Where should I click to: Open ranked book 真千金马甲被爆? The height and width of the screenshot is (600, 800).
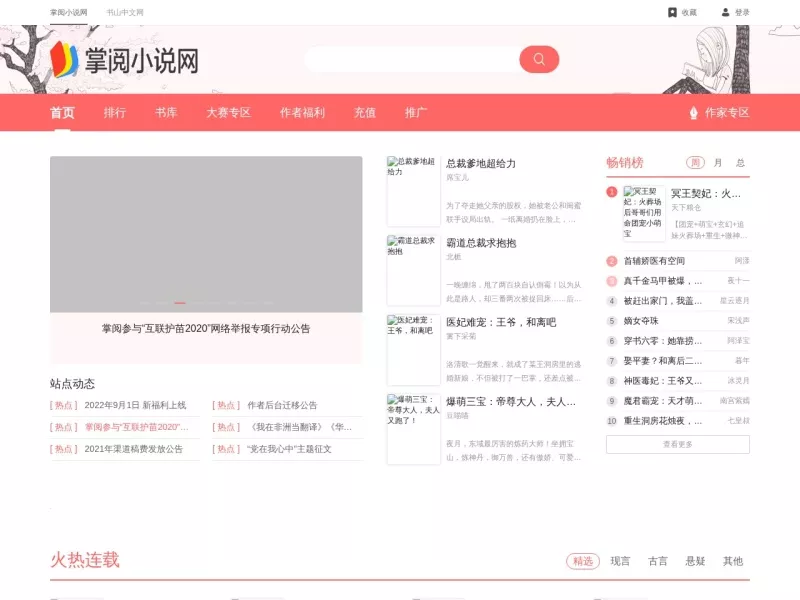663,281
